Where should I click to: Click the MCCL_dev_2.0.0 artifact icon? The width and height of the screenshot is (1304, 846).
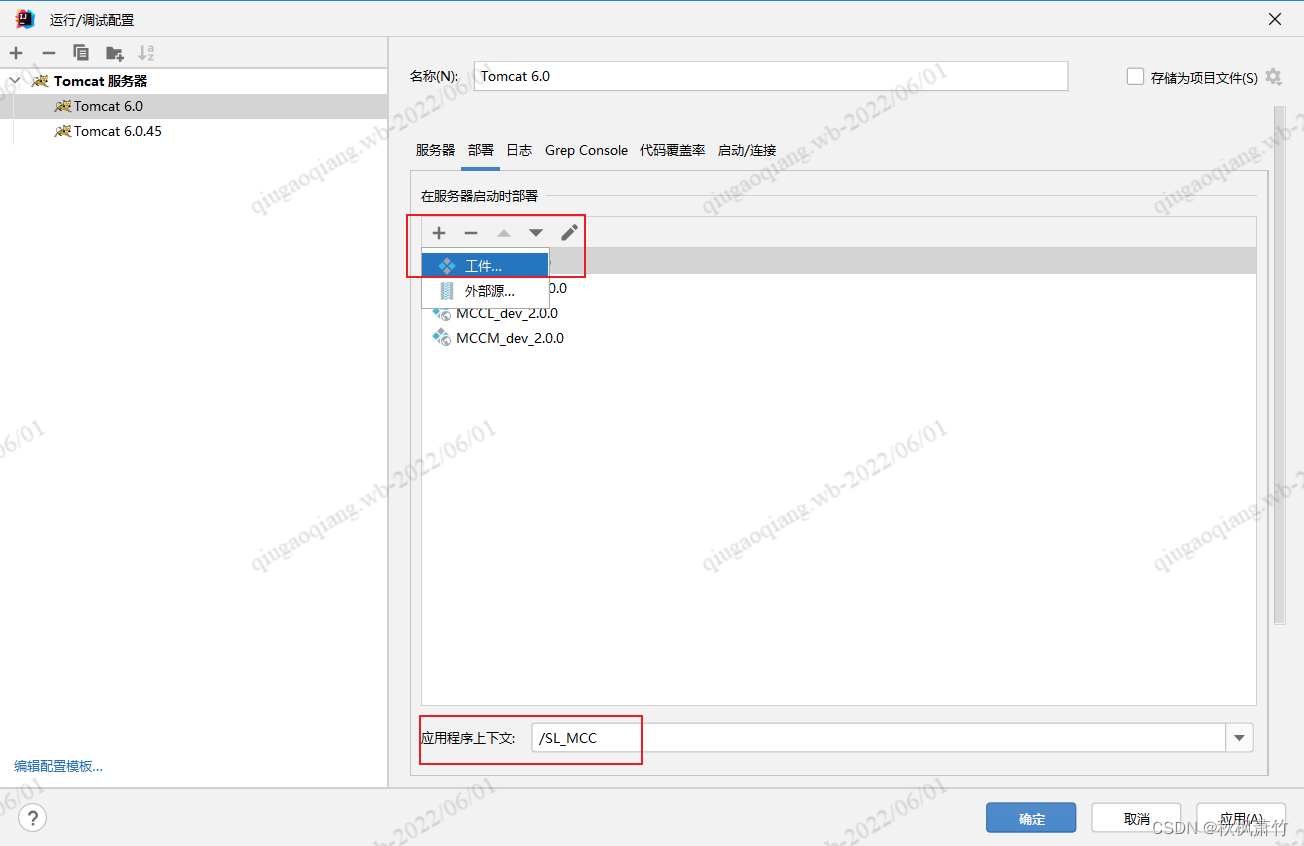(x=441, y=313)
